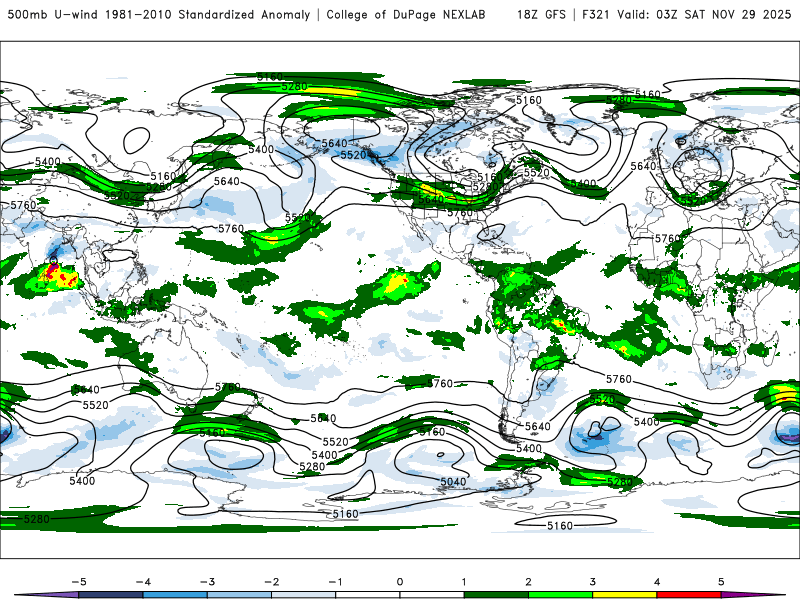Click the '3' tick label on the colorbar
800x600 pixels.
[x=592, y=582]
